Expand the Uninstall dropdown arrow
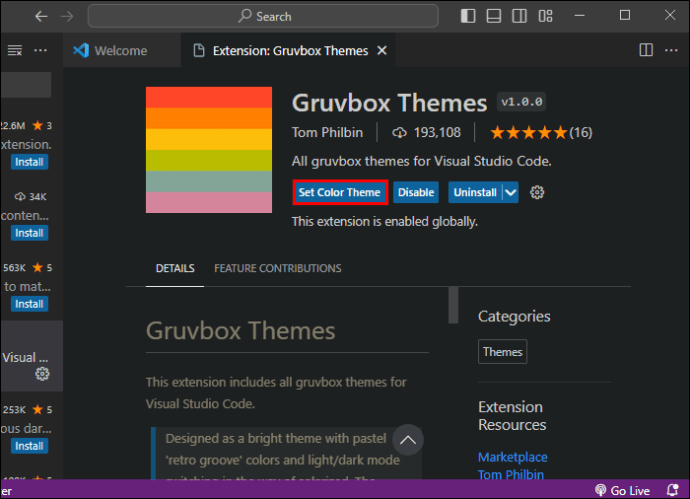The image size is (690, 499). (x=510, y=192)
